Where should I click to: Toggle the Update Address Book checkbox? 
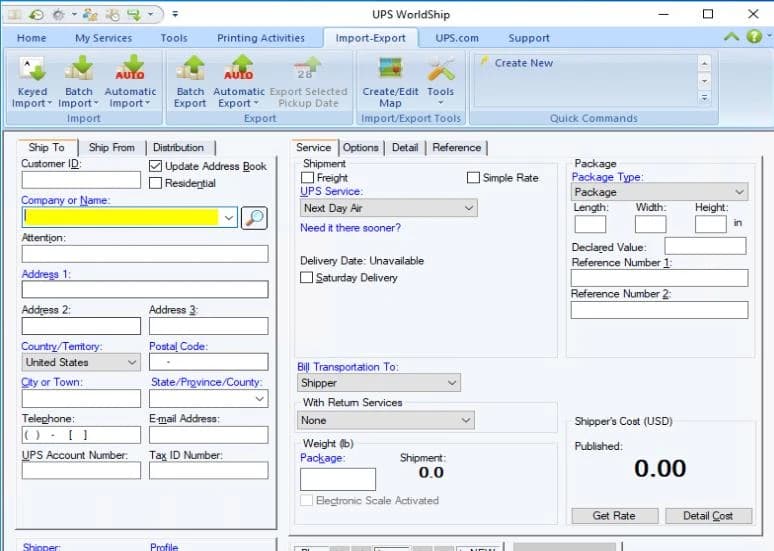(x=155, y=166)
